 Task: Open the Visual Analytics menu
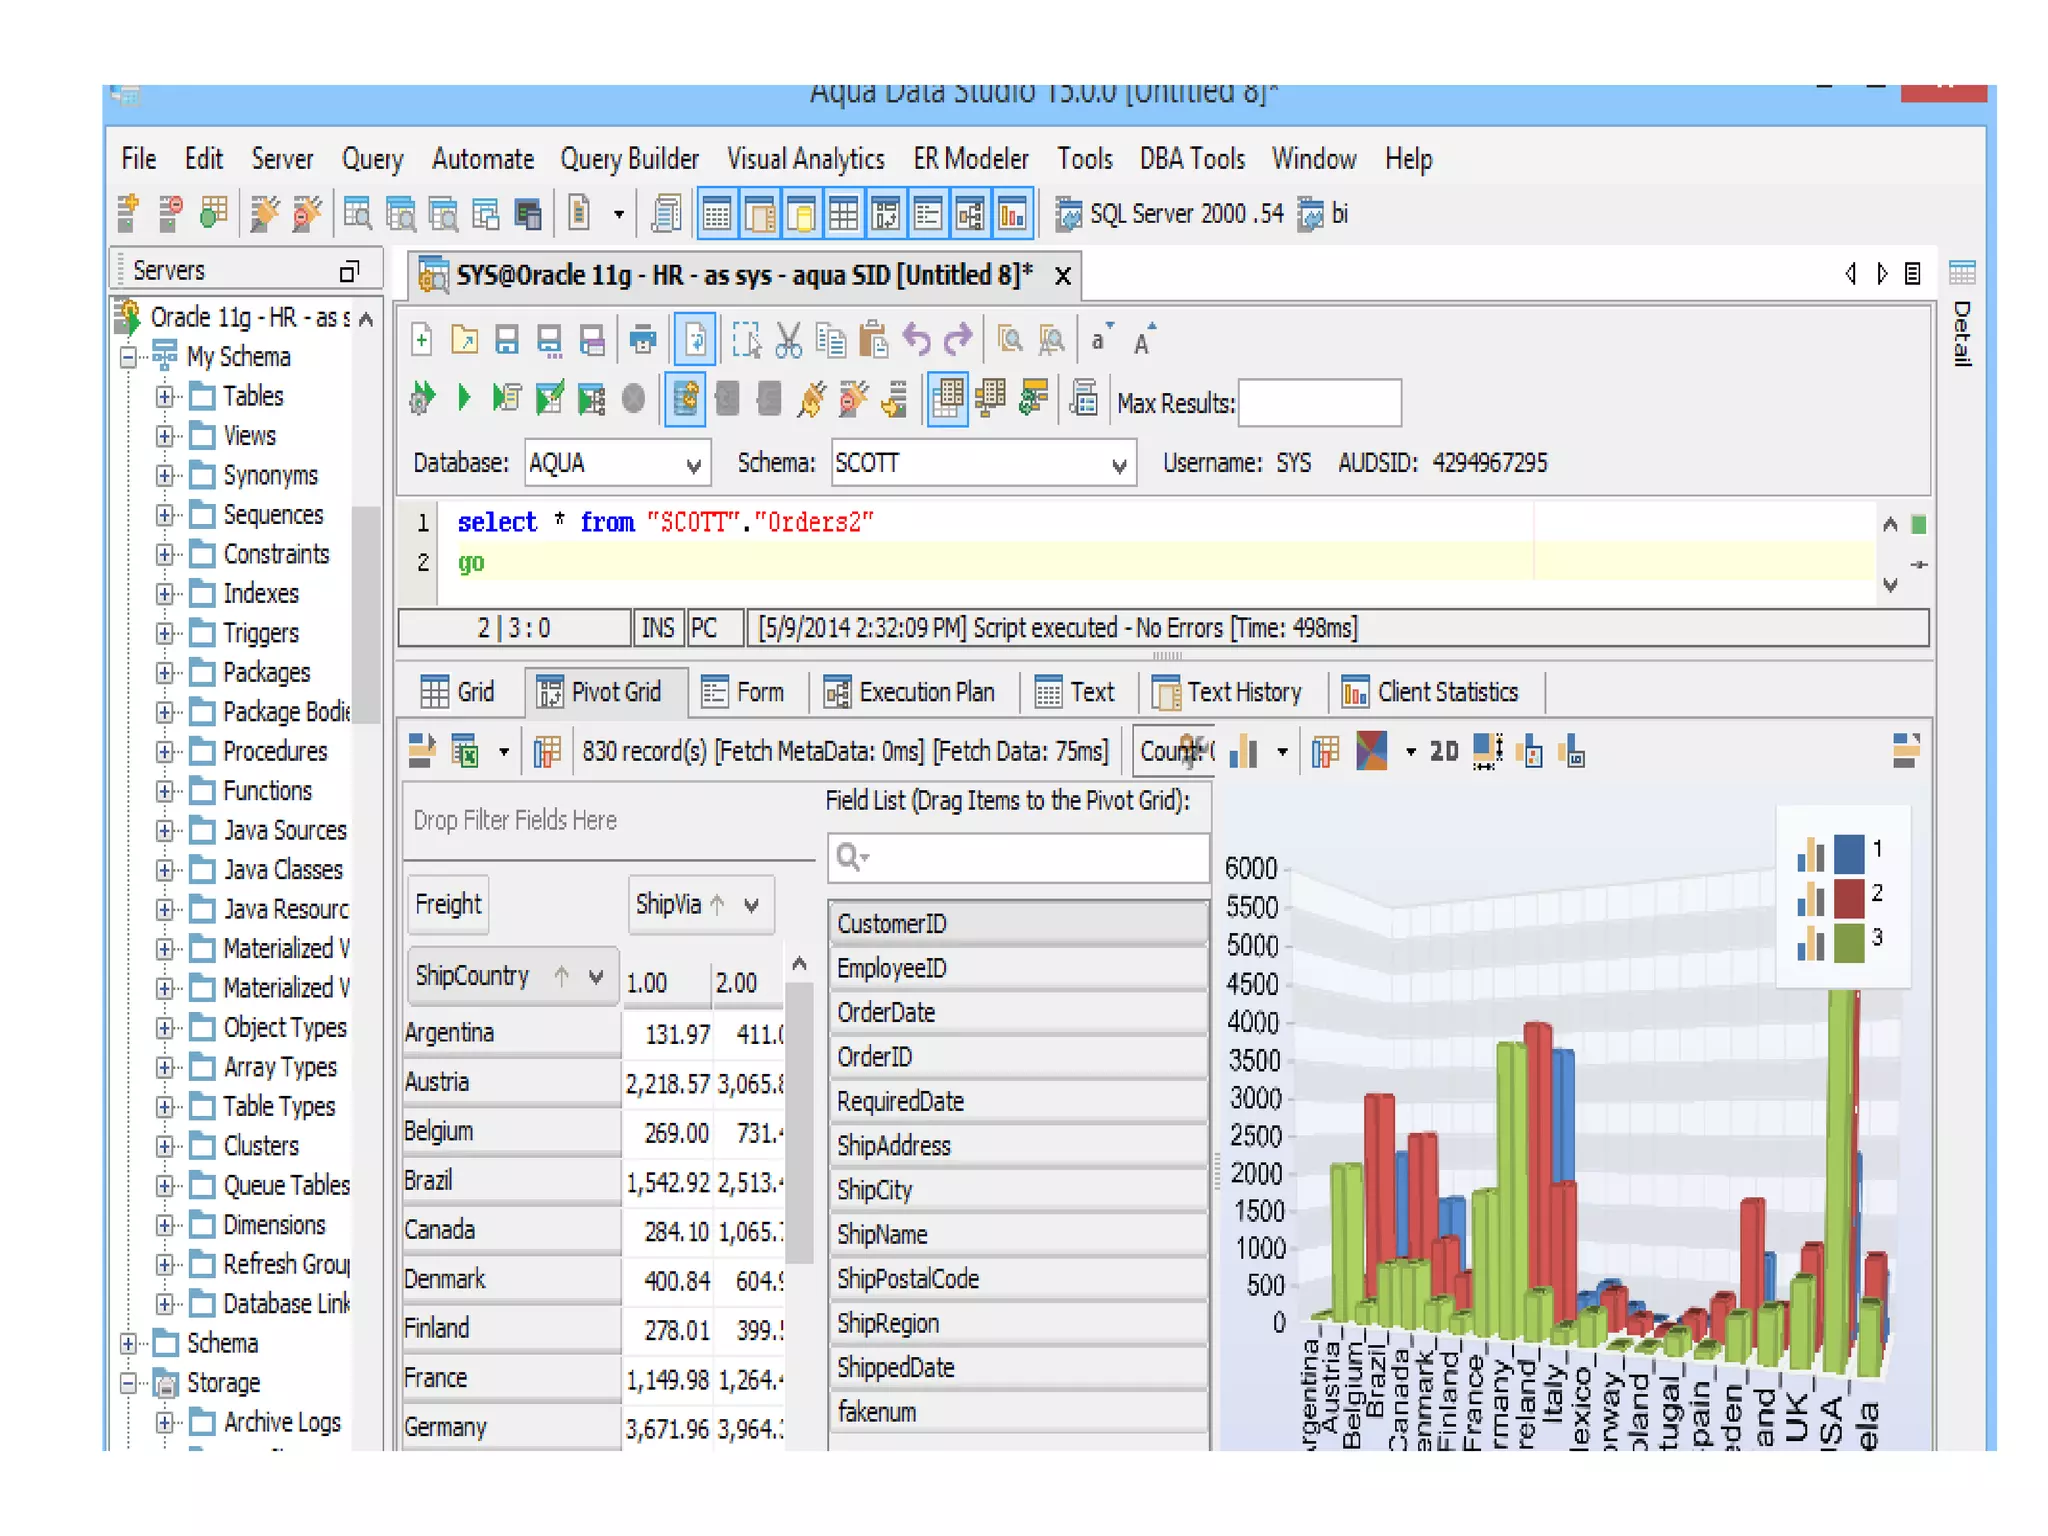(x=805, y=159)
